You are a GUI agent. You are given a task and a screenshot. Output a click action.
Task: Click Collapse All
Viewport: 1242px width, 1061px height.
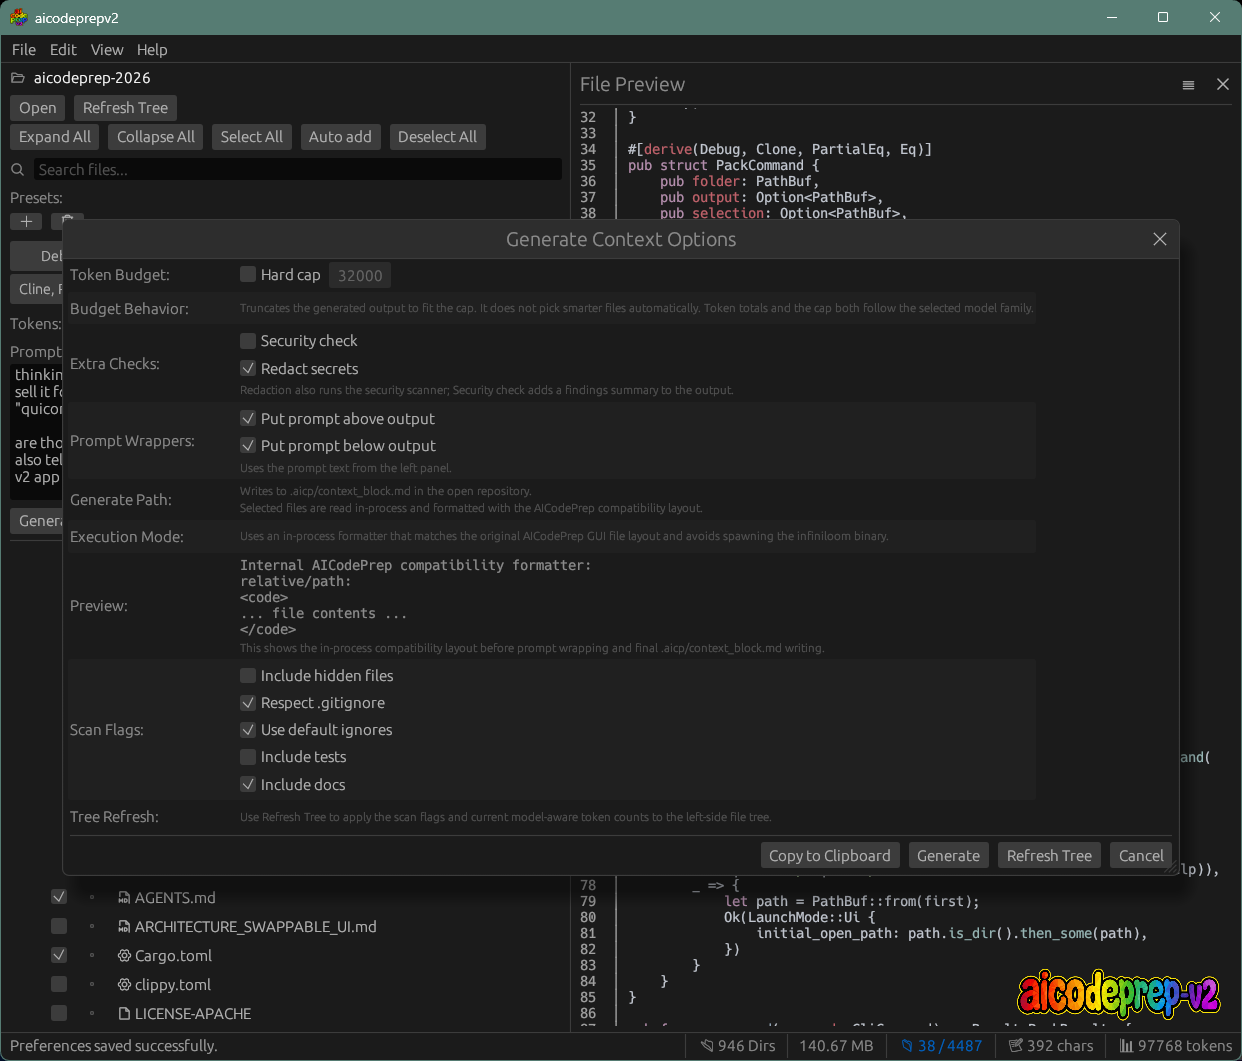[156, 137]
